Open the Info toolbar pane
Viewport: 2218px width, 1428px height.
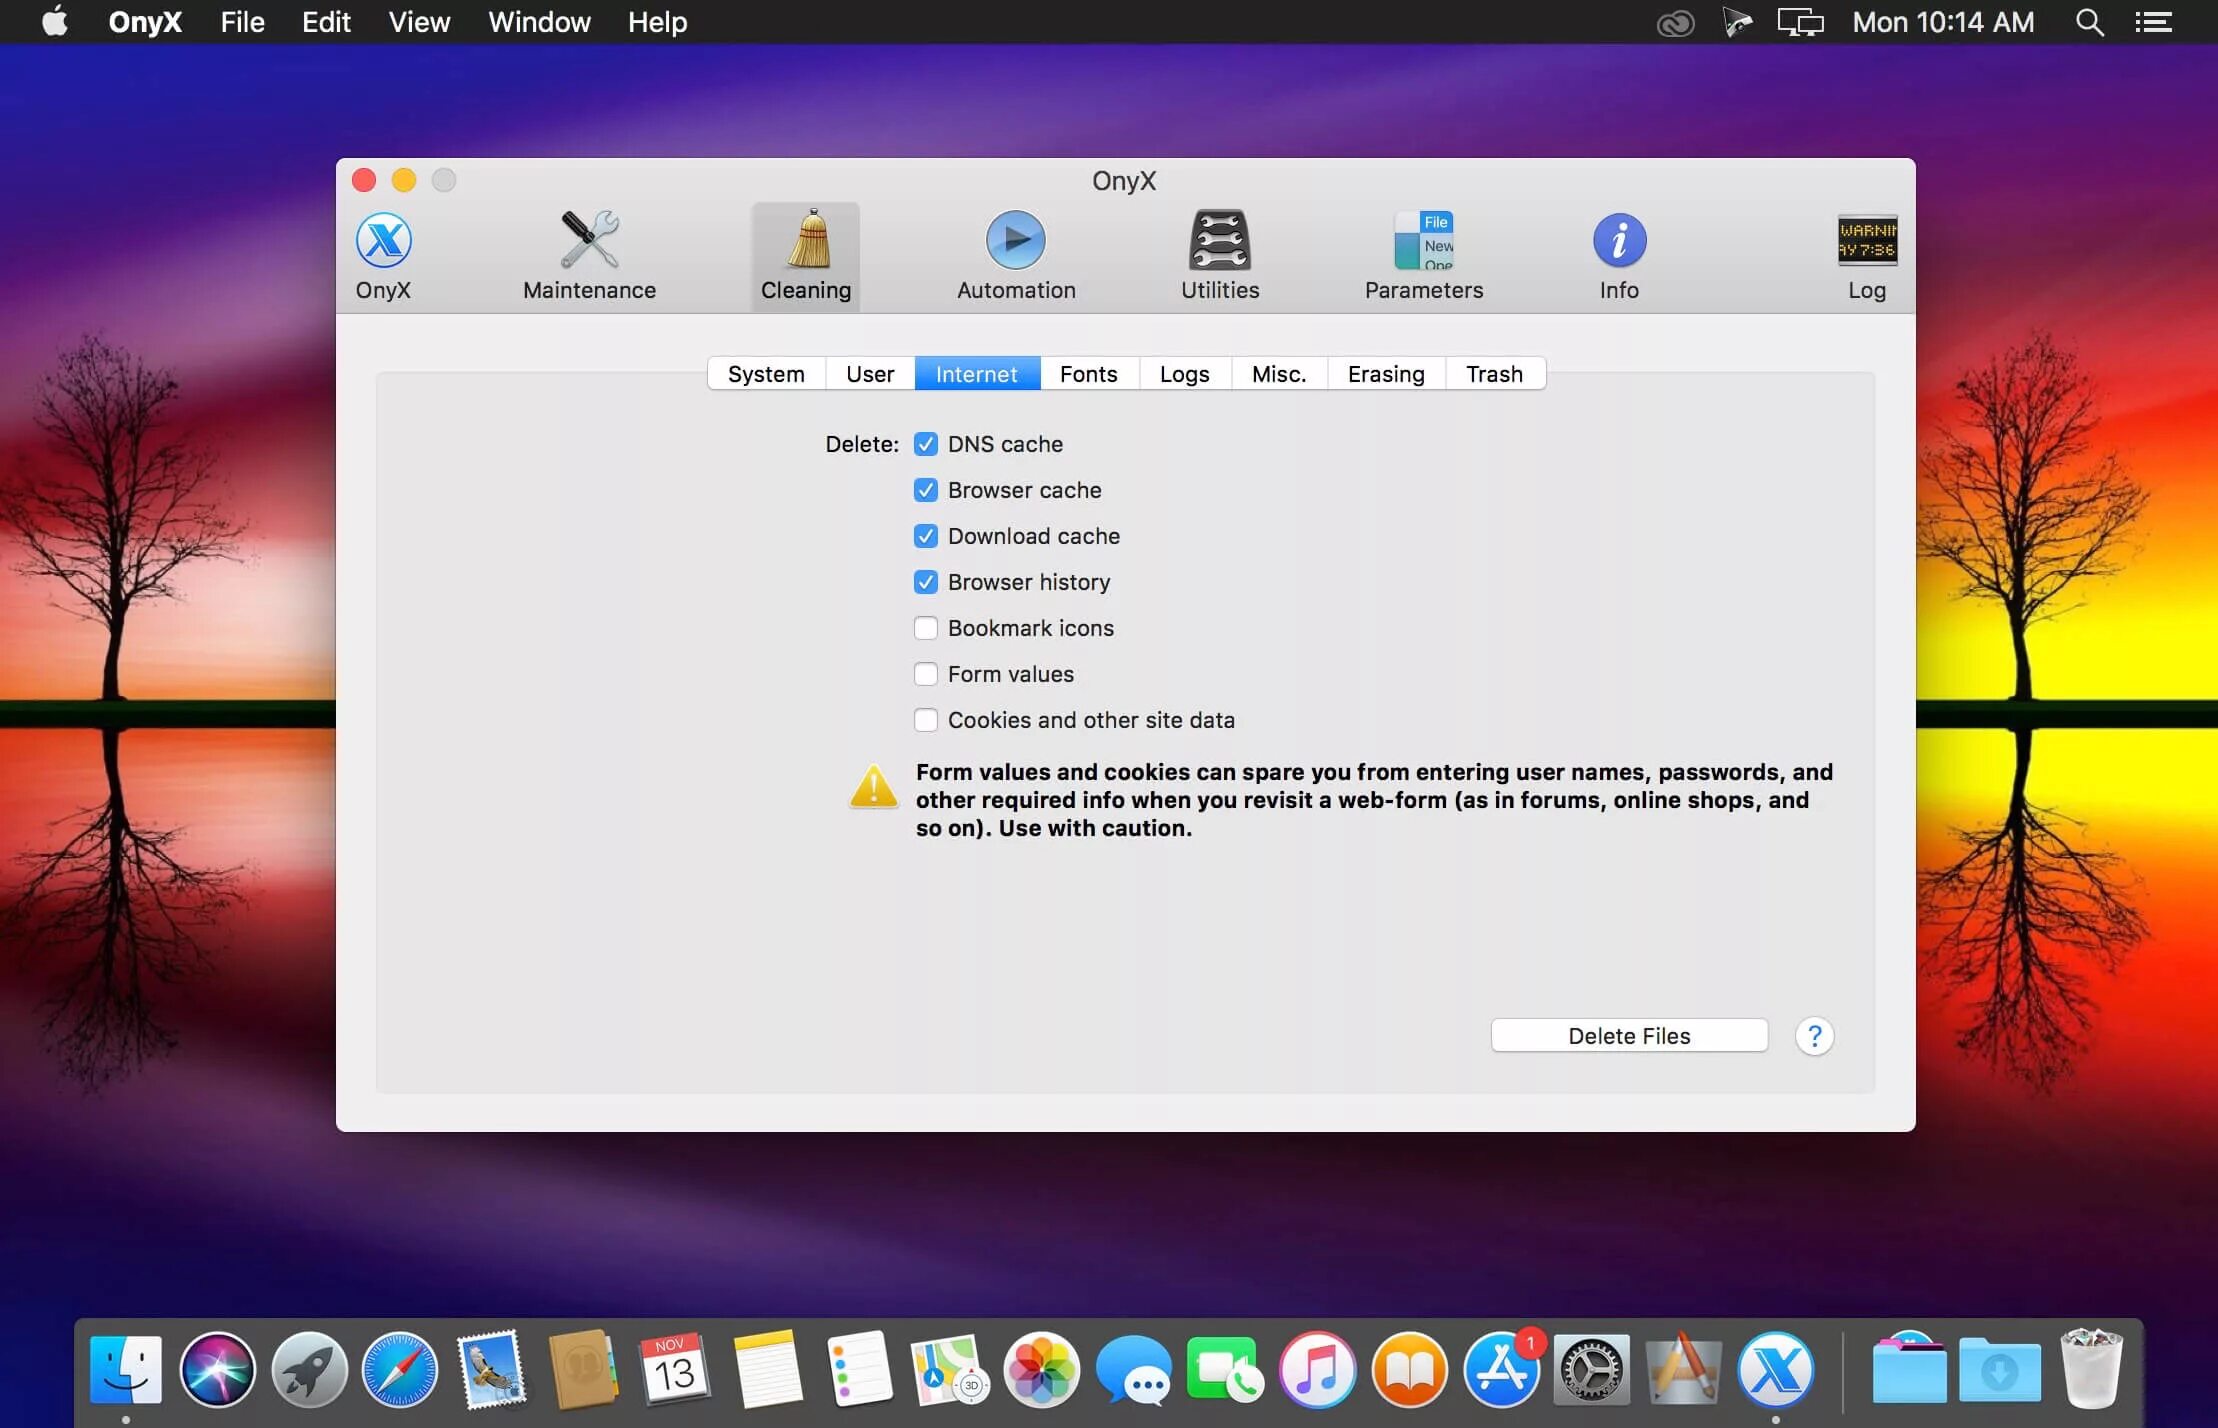tap(1618, 240)
